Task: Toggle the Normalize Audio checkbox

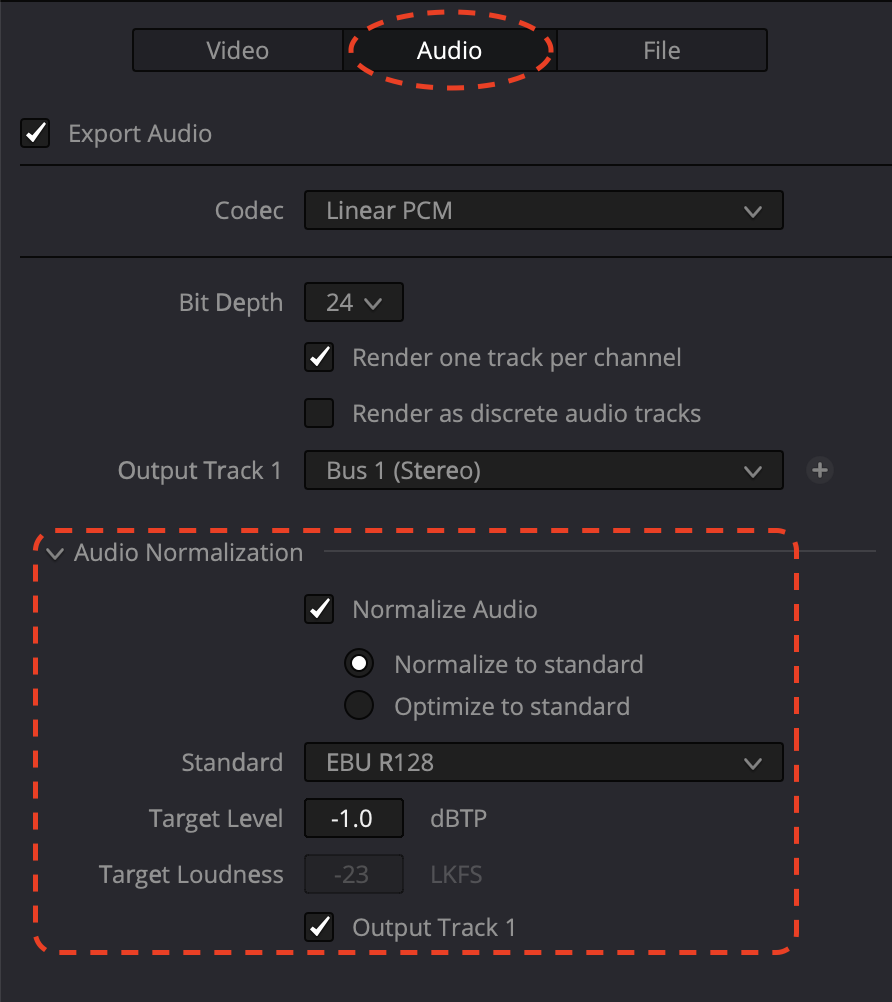Action: tap(320, 608)
